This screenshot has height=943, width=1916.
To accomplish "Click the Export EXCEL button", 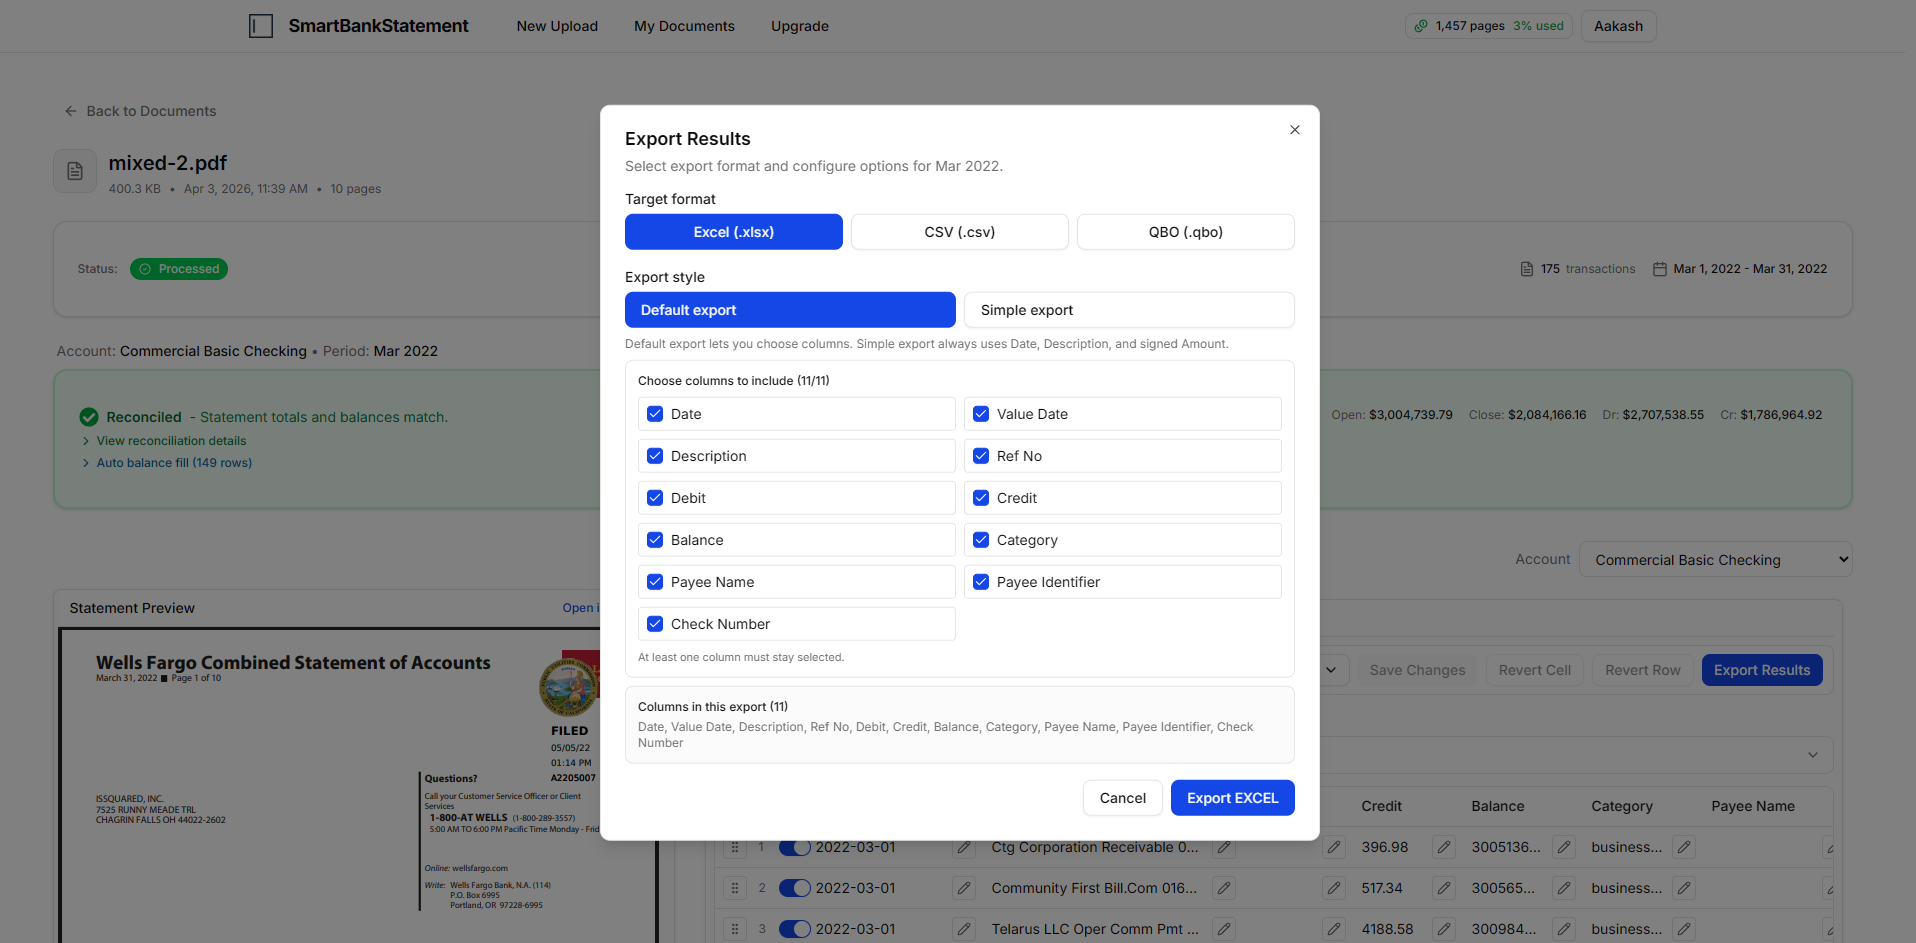I will pos(1232,797).
